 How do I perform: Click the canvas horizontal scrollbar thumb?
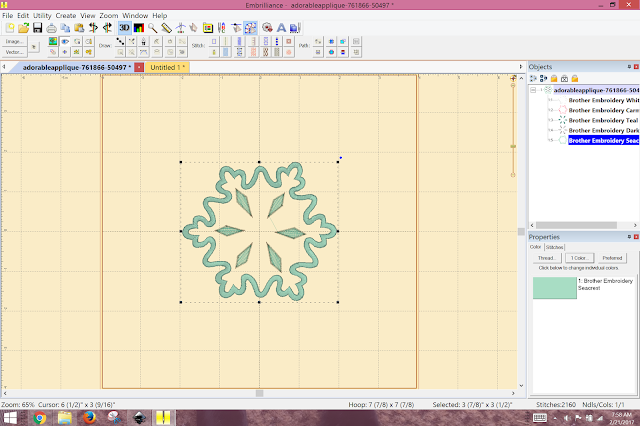coord(259,393)
